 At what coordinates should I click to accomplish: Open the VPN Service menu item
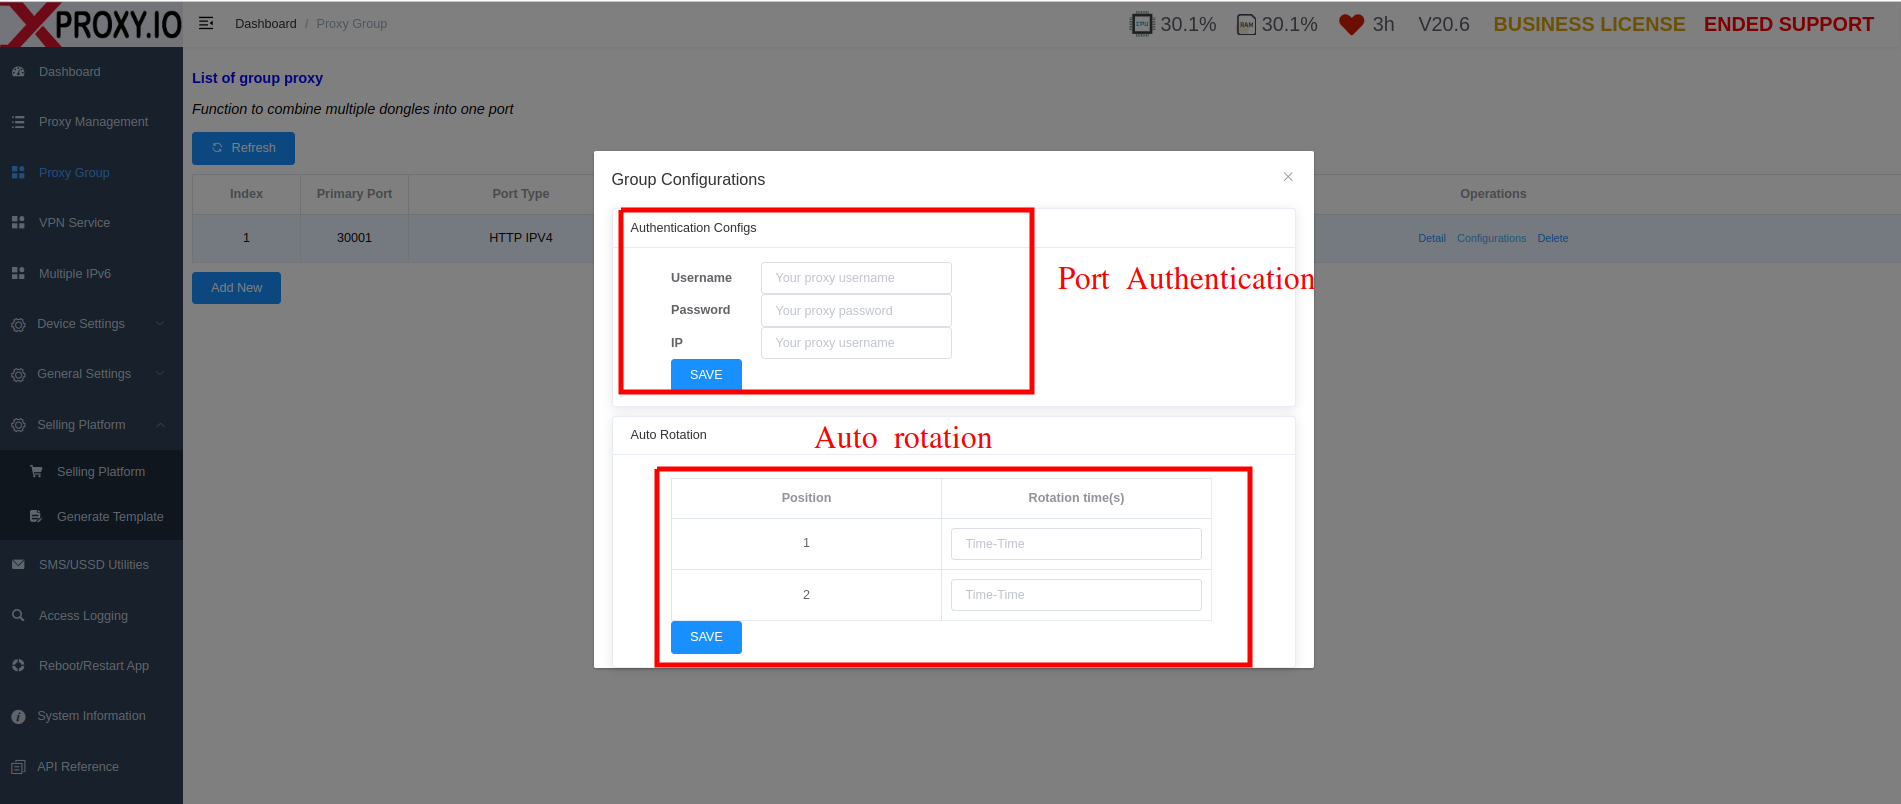74,223
